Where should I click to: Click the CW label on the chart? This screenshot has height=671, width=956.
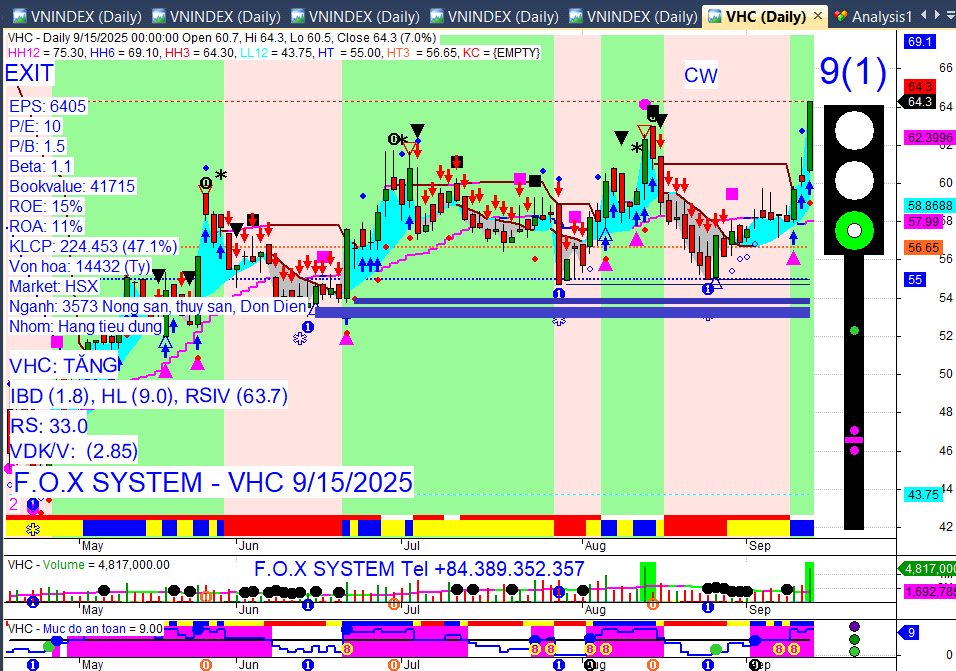tap(701, 75)
